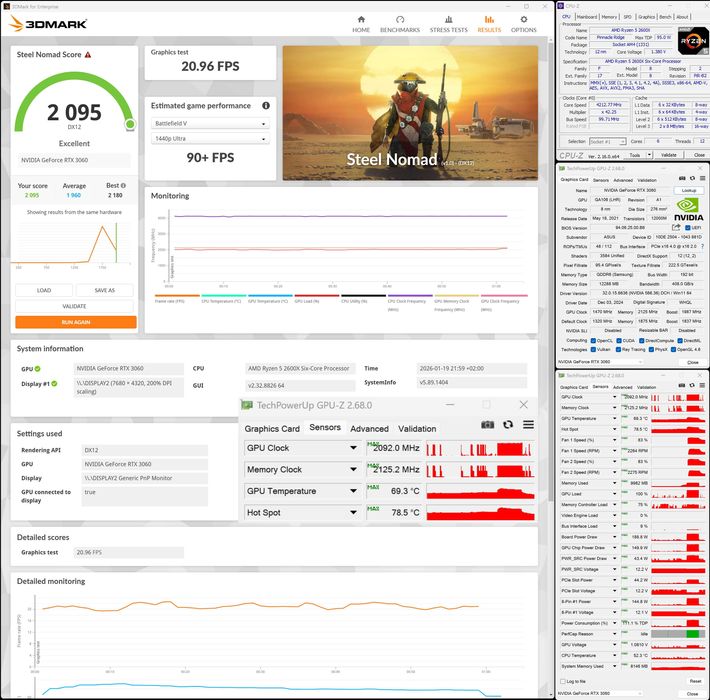Open the Socket #1 Selection dropdown in CPU-Z
This screenshot has height=700, width=710.
608,142
